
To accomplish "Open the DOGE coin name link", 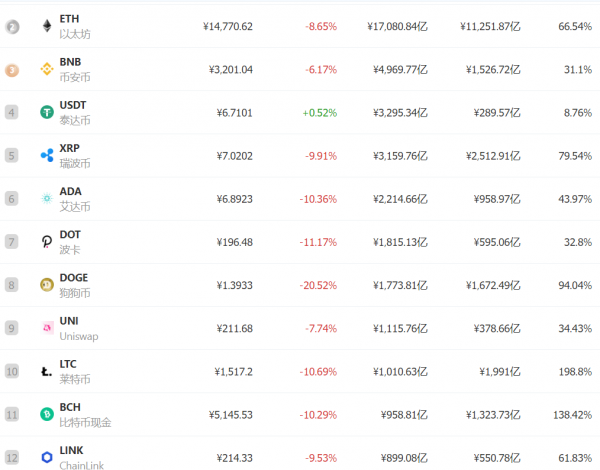I will pos(74,277).
